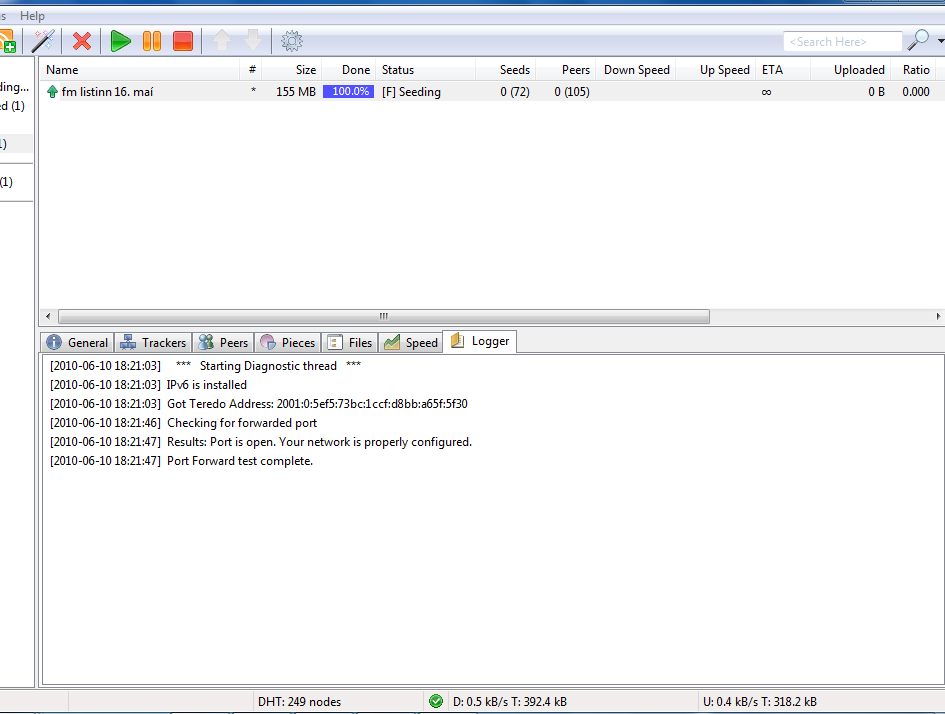
Task: Click the green network status checkmark icon
Action: (436, 701)
